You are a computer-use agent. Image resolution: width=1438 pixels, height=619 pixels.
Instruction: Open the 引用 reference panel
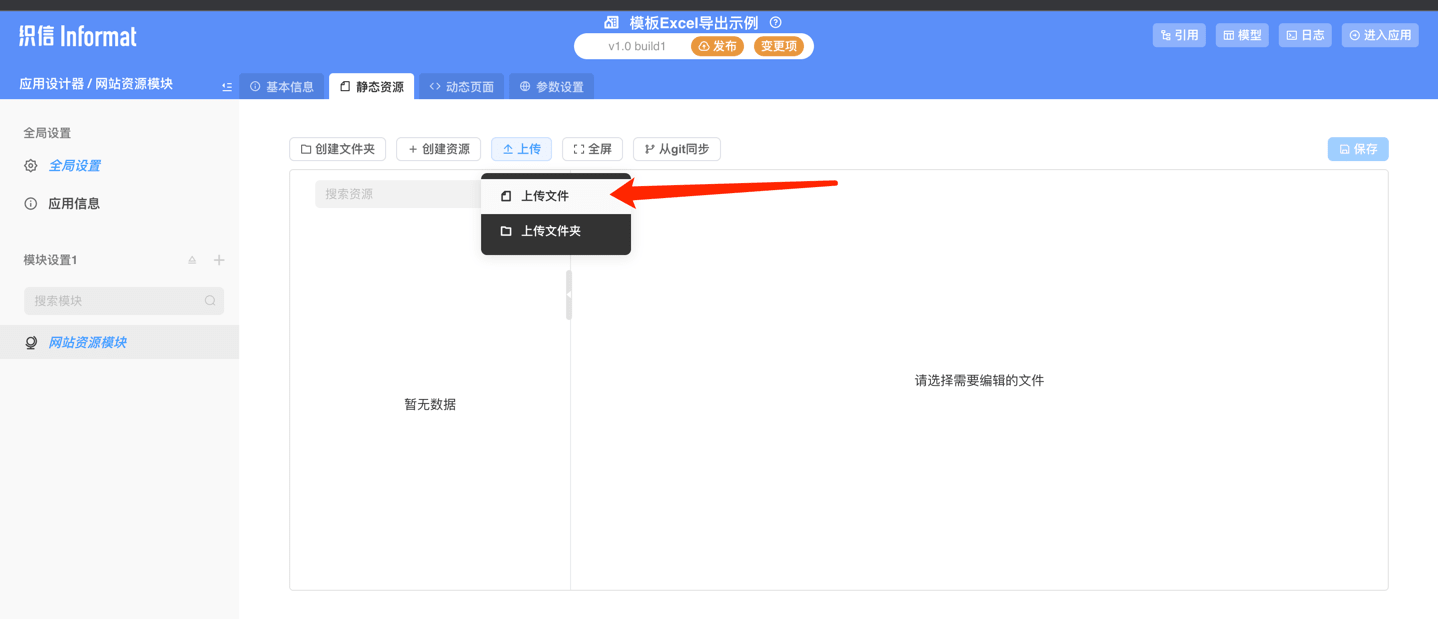tap(1178, 34)
